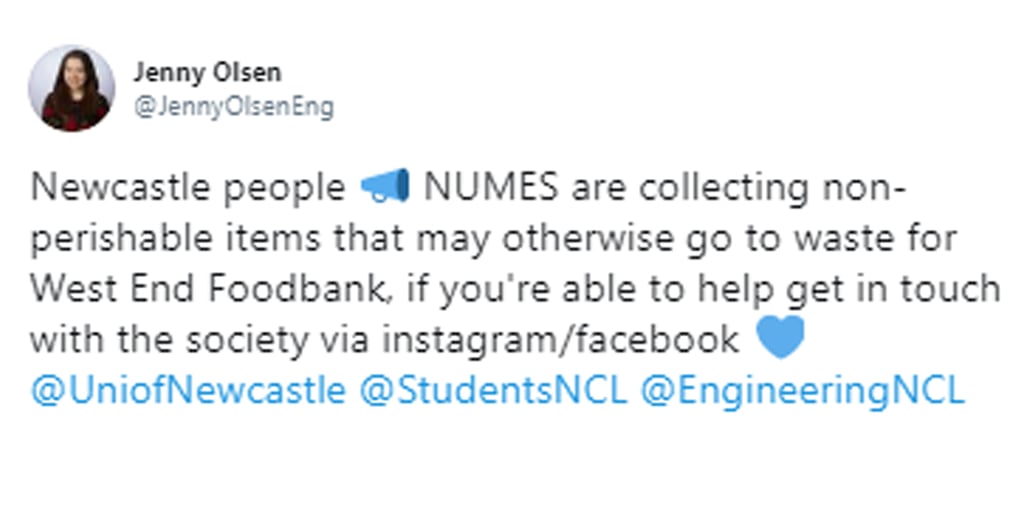Viewport: 1024px width, 512px height.
Task: Follow the @EngineeringNCL mention link
Action: click(x=802, y=391)
